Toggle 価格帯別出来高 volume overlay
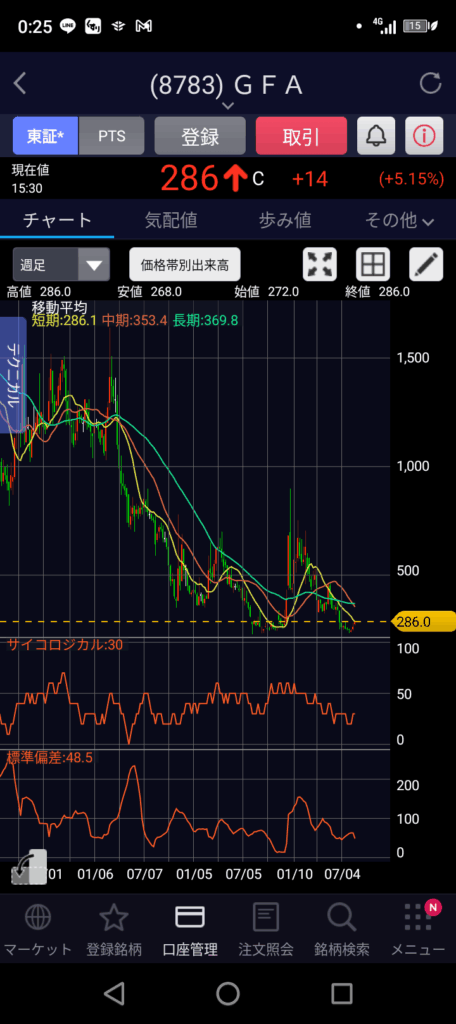 185,264
